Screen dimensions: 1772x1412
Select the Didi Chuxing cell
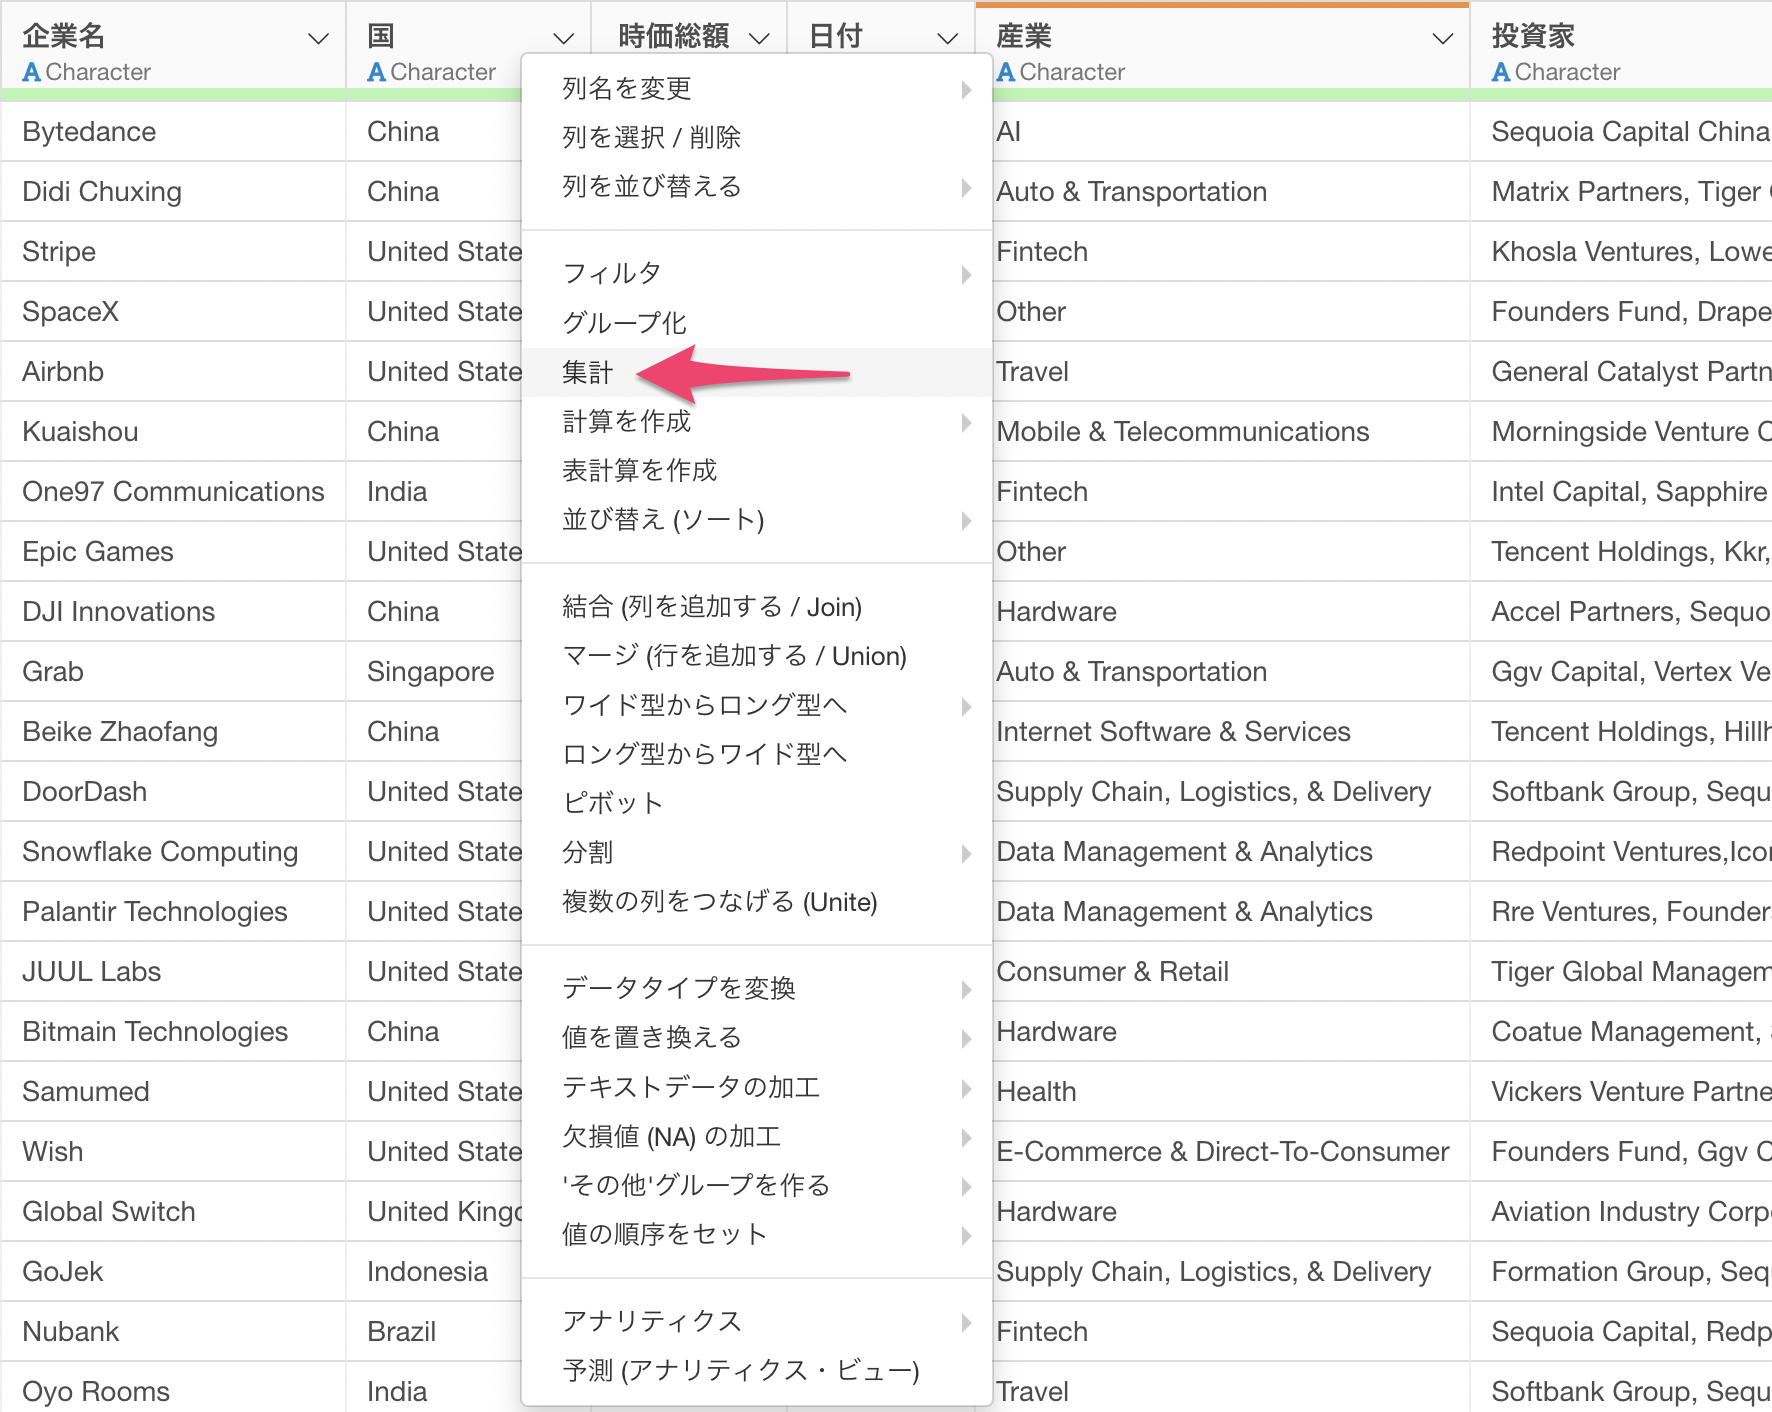pyautogui.click(x=173, y=192)
